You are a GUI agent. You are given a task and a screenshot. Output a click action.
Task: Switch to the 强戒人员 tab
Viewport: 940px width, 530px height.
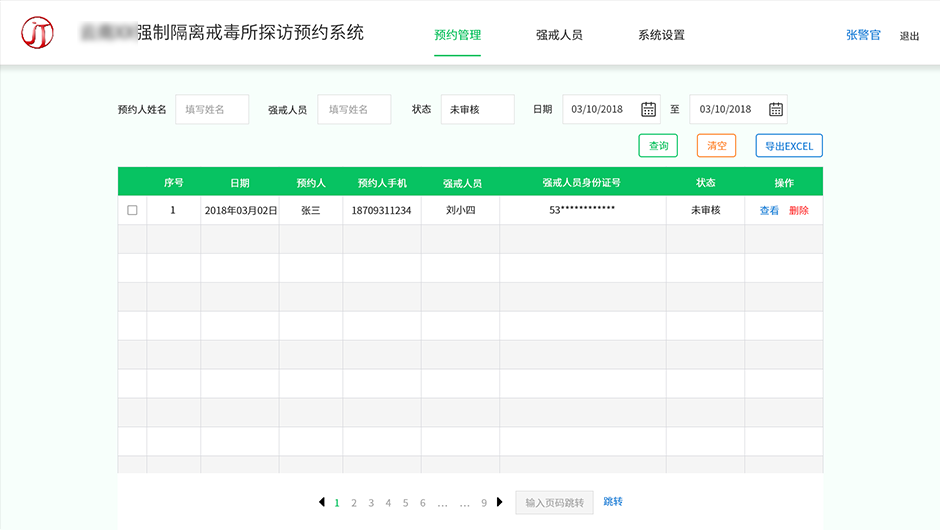559,35
